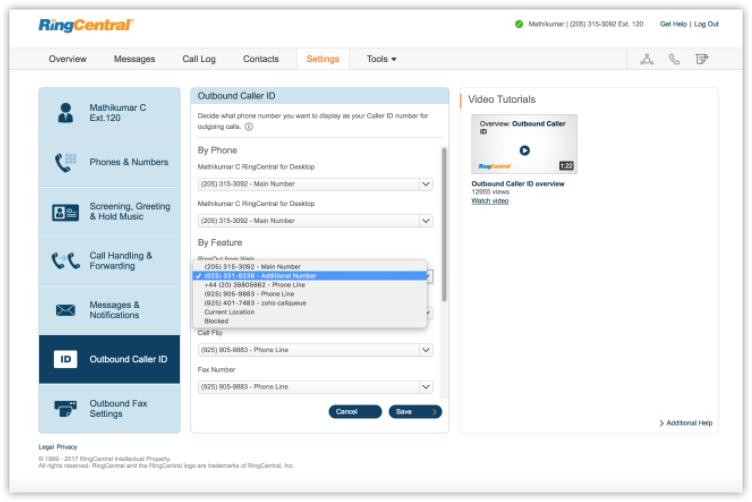Click the green online status indicator
Image resolution: width=752 pixels, height=502 pixels.
point(519,24)
